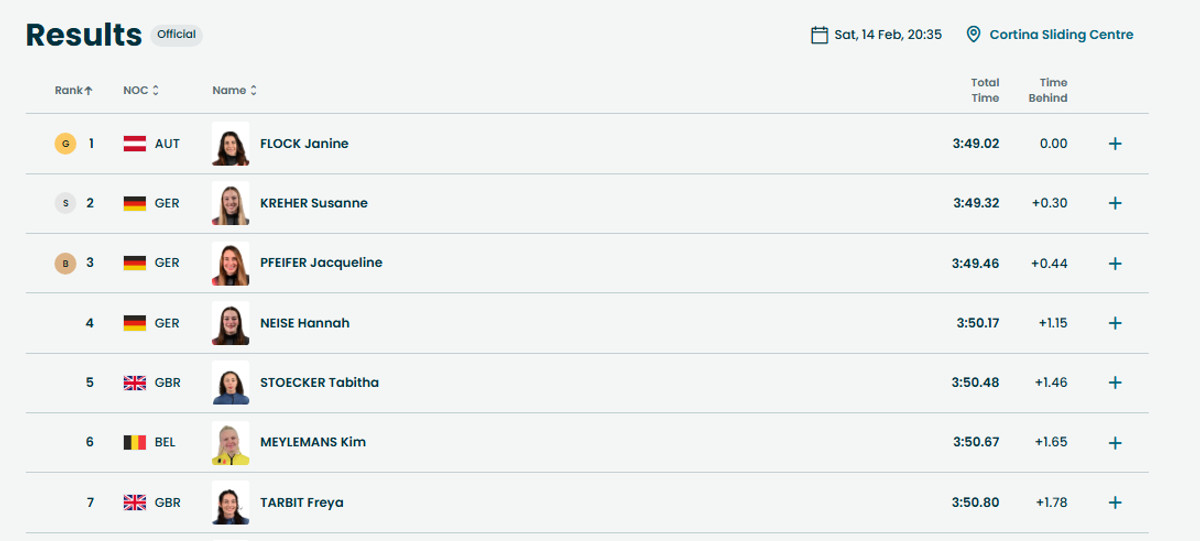Expand details for FLOCK Janine
1200x541 pixels.
point(1115,144)
